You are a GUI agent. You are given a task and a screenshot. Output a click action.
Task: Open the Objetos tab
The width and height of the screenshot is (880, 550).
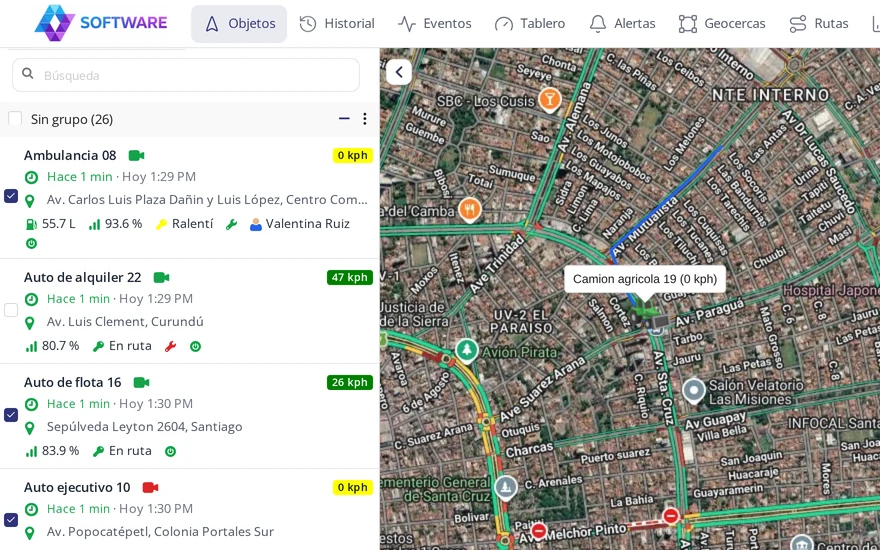coord(239,24)
